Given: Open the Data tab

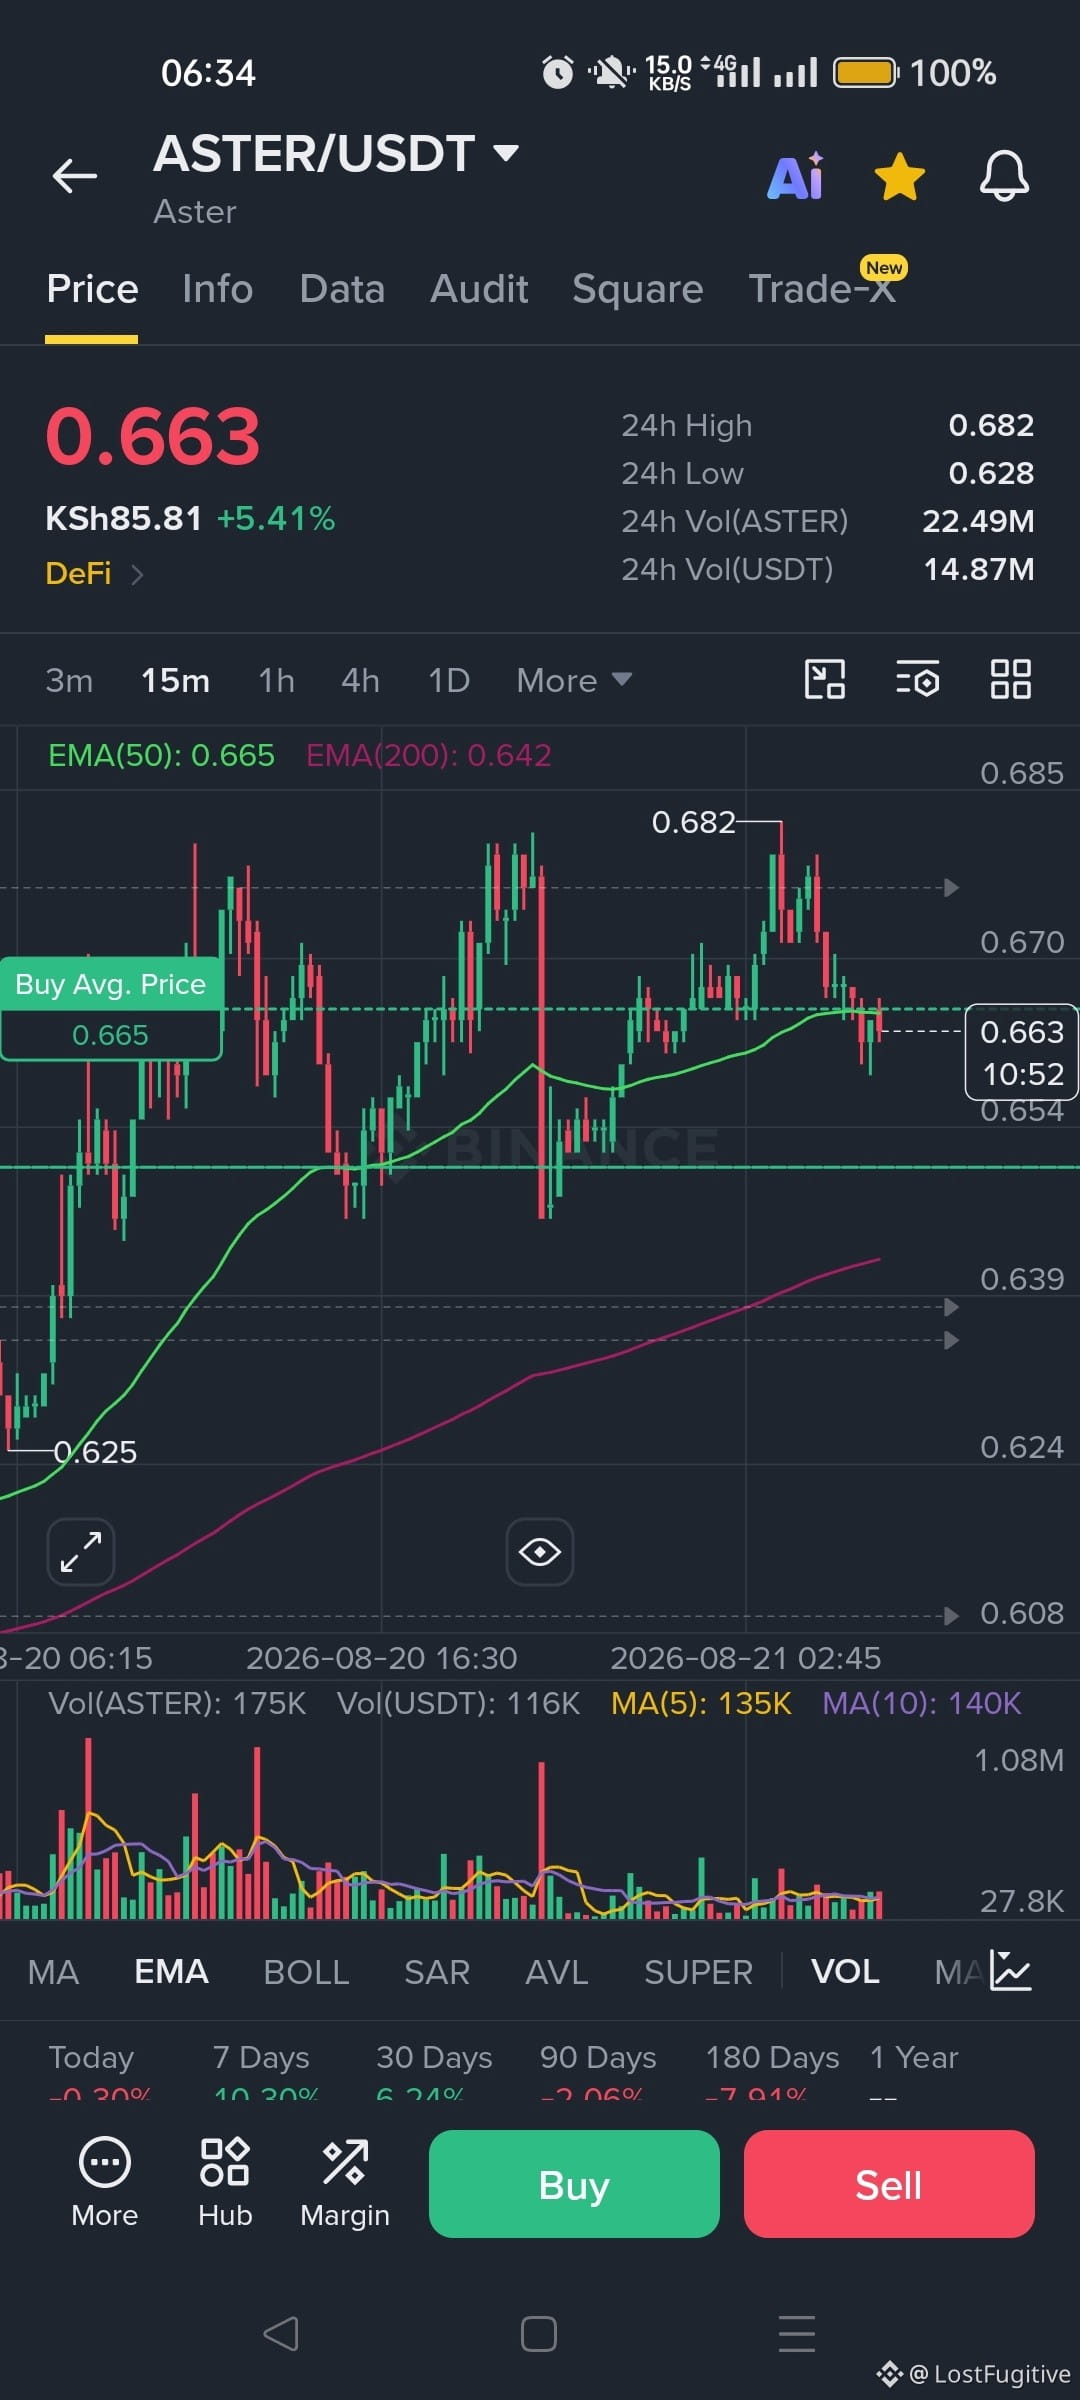Looking at the screenshot, I should [342, 289].
